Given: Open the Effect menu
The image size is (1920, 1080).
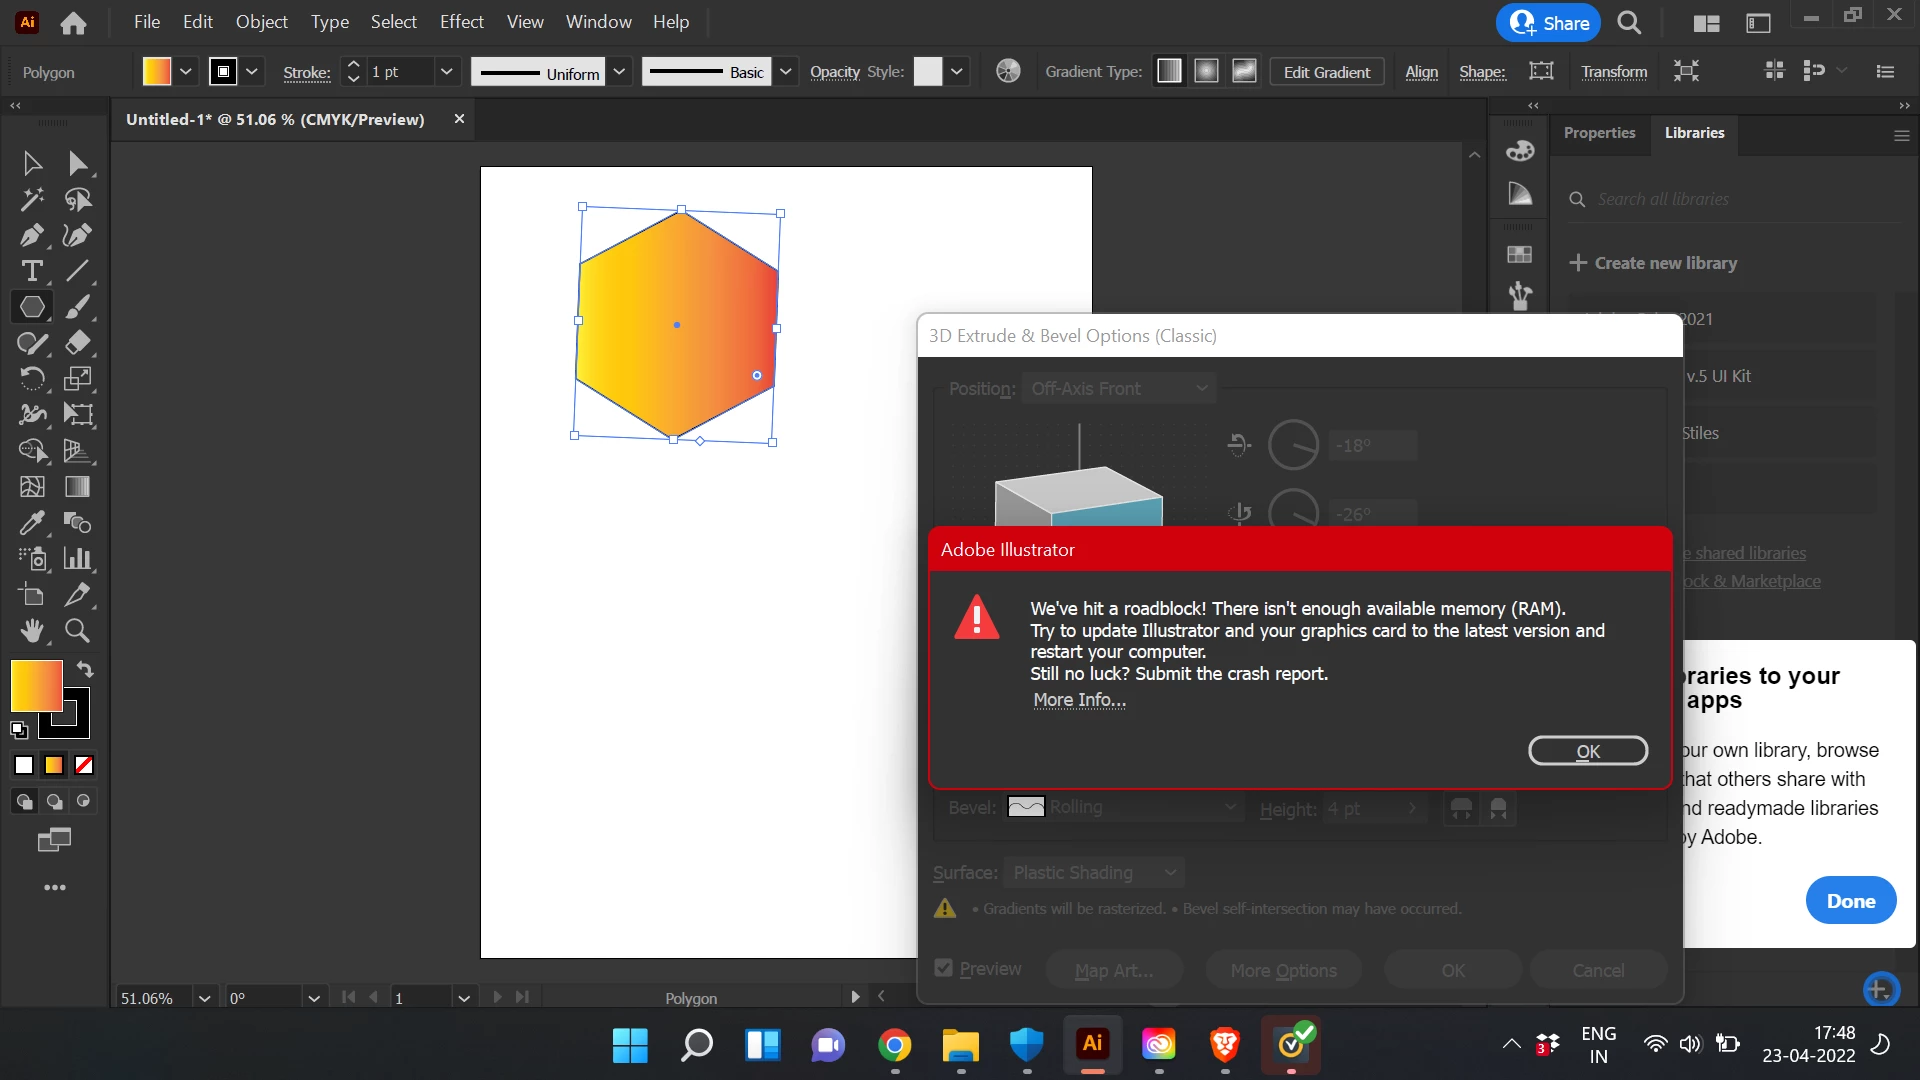Looking at the screenshot, I should pyautogui.click(x=461, y=22).
